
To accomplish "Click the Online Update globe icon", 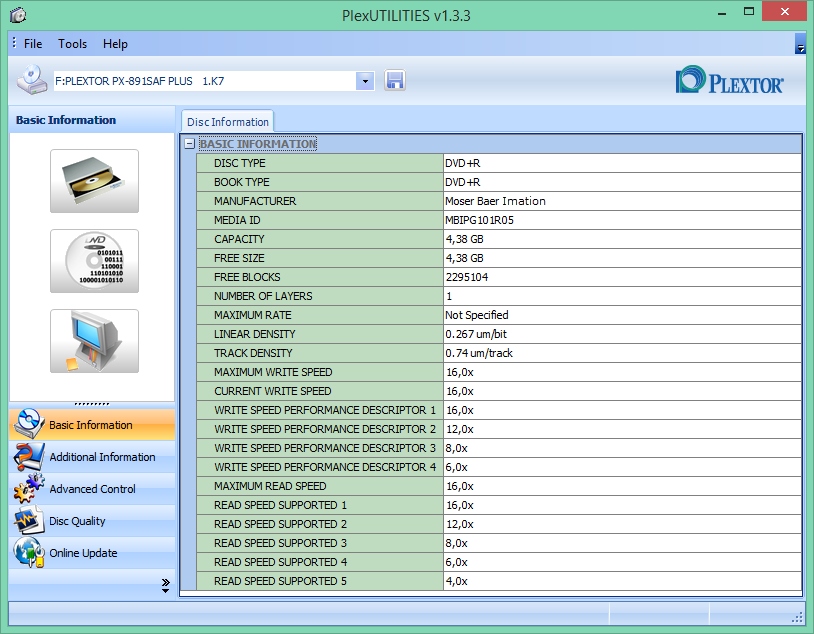I will [x=27, y=553].
